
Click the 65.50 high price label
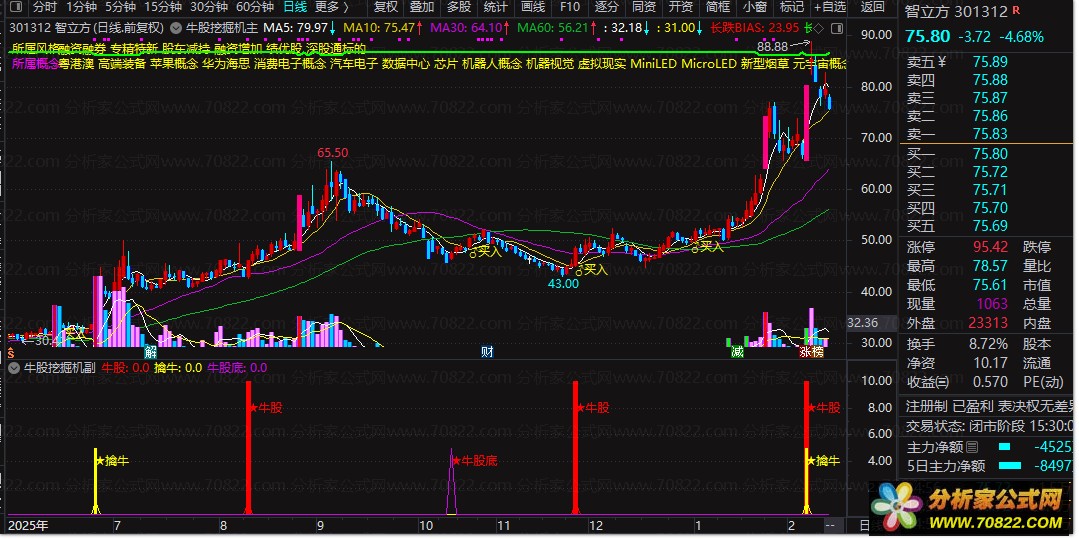pos(332,153)
